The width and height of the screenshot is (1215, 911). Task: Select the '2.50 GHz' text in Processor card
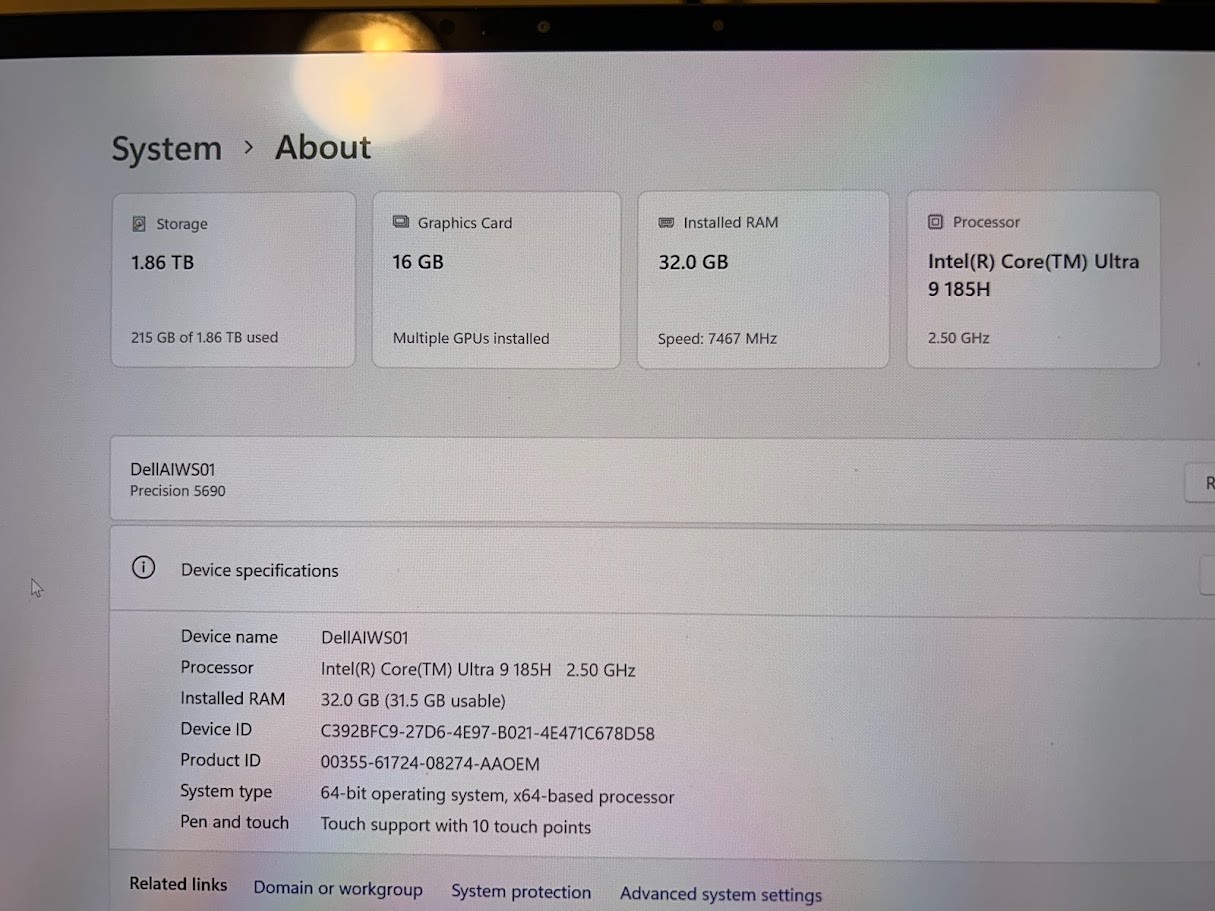tap(958, 338)
